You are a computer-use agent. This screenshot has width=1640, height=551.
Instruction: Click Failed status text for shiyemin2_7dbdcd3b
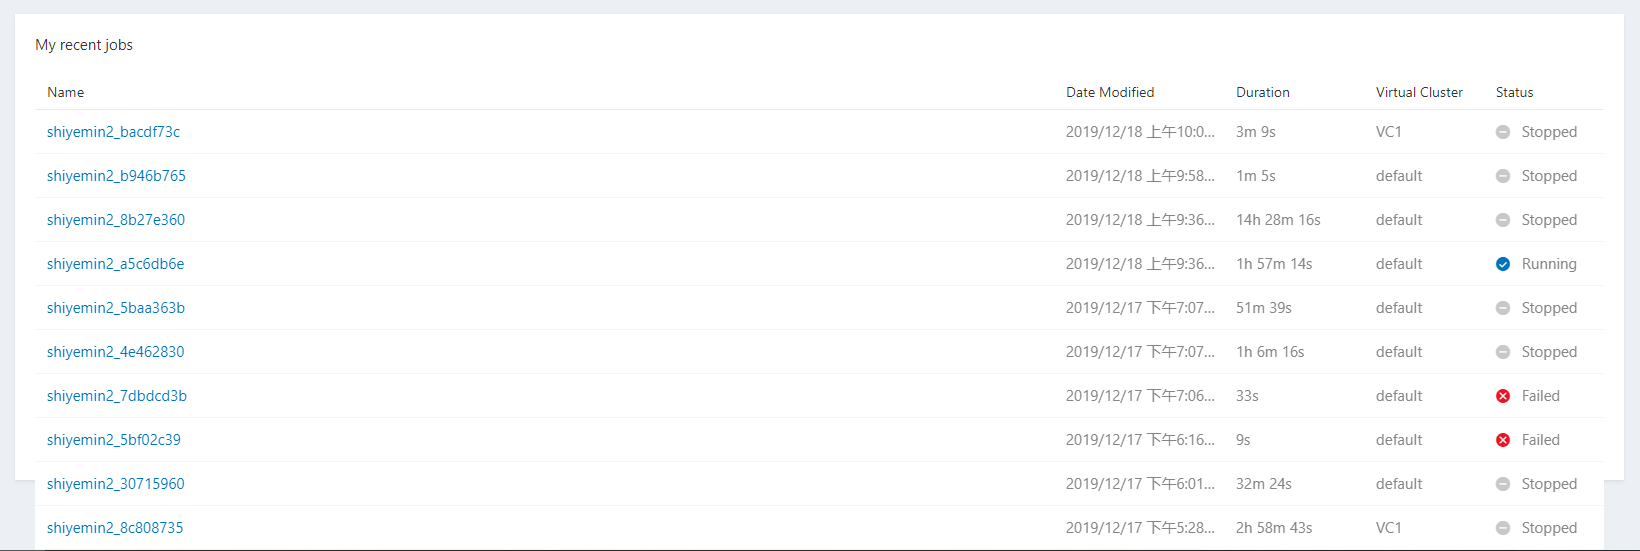click(x=1541, y=396)
